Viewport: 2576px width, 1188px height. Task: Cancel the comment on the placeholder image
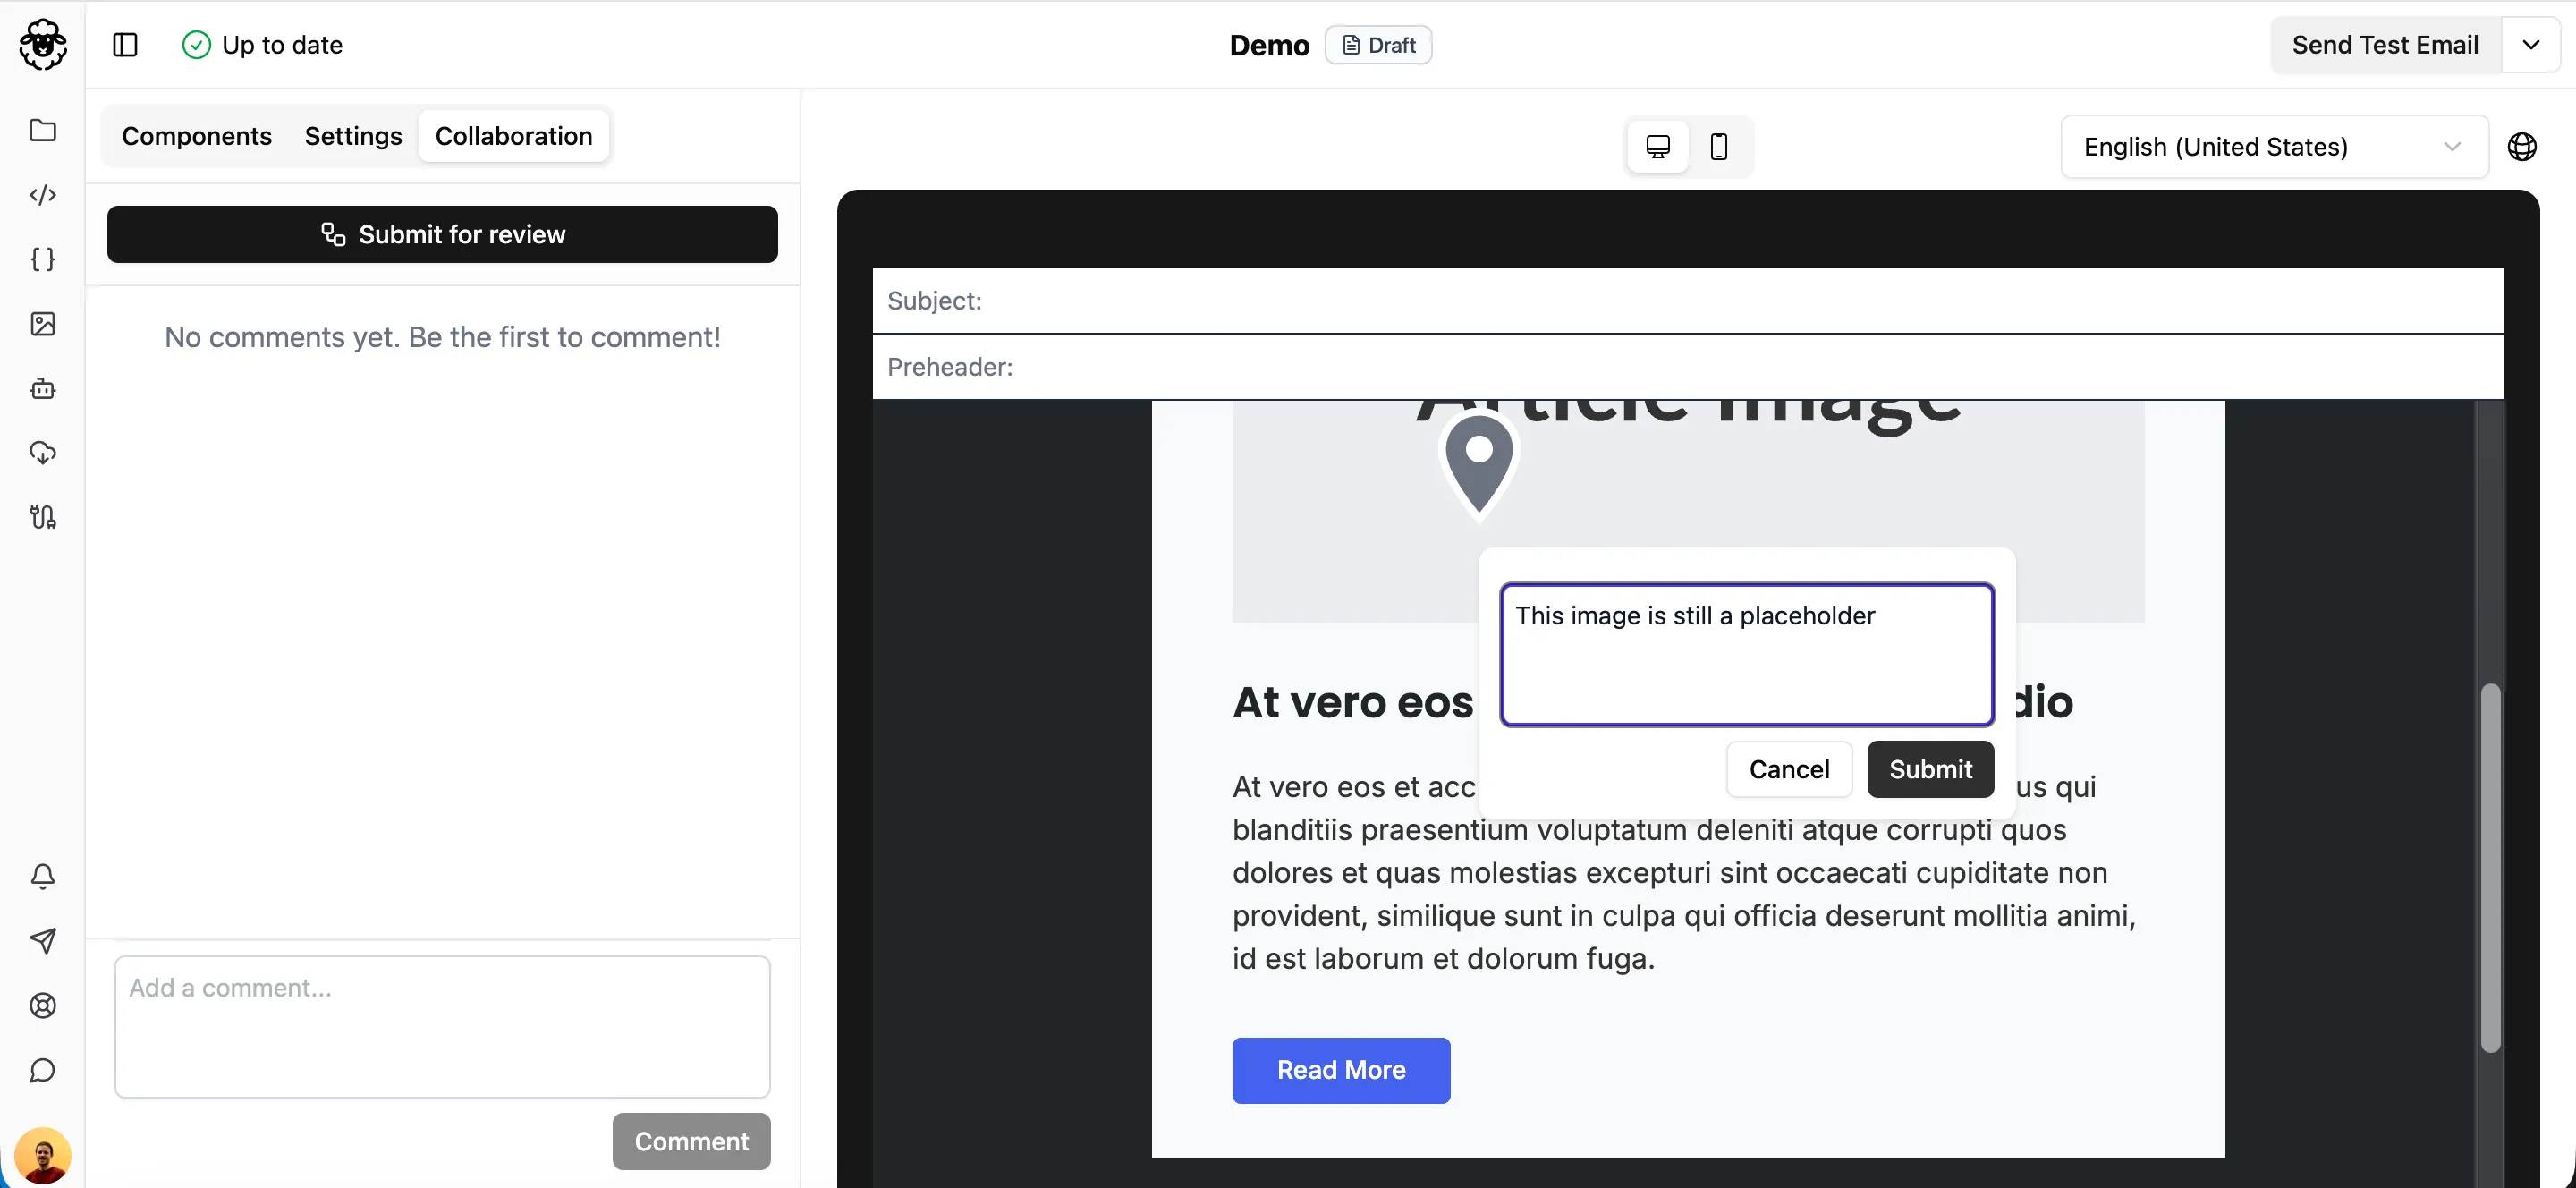pyautogui.click(x=1789, y=769)
